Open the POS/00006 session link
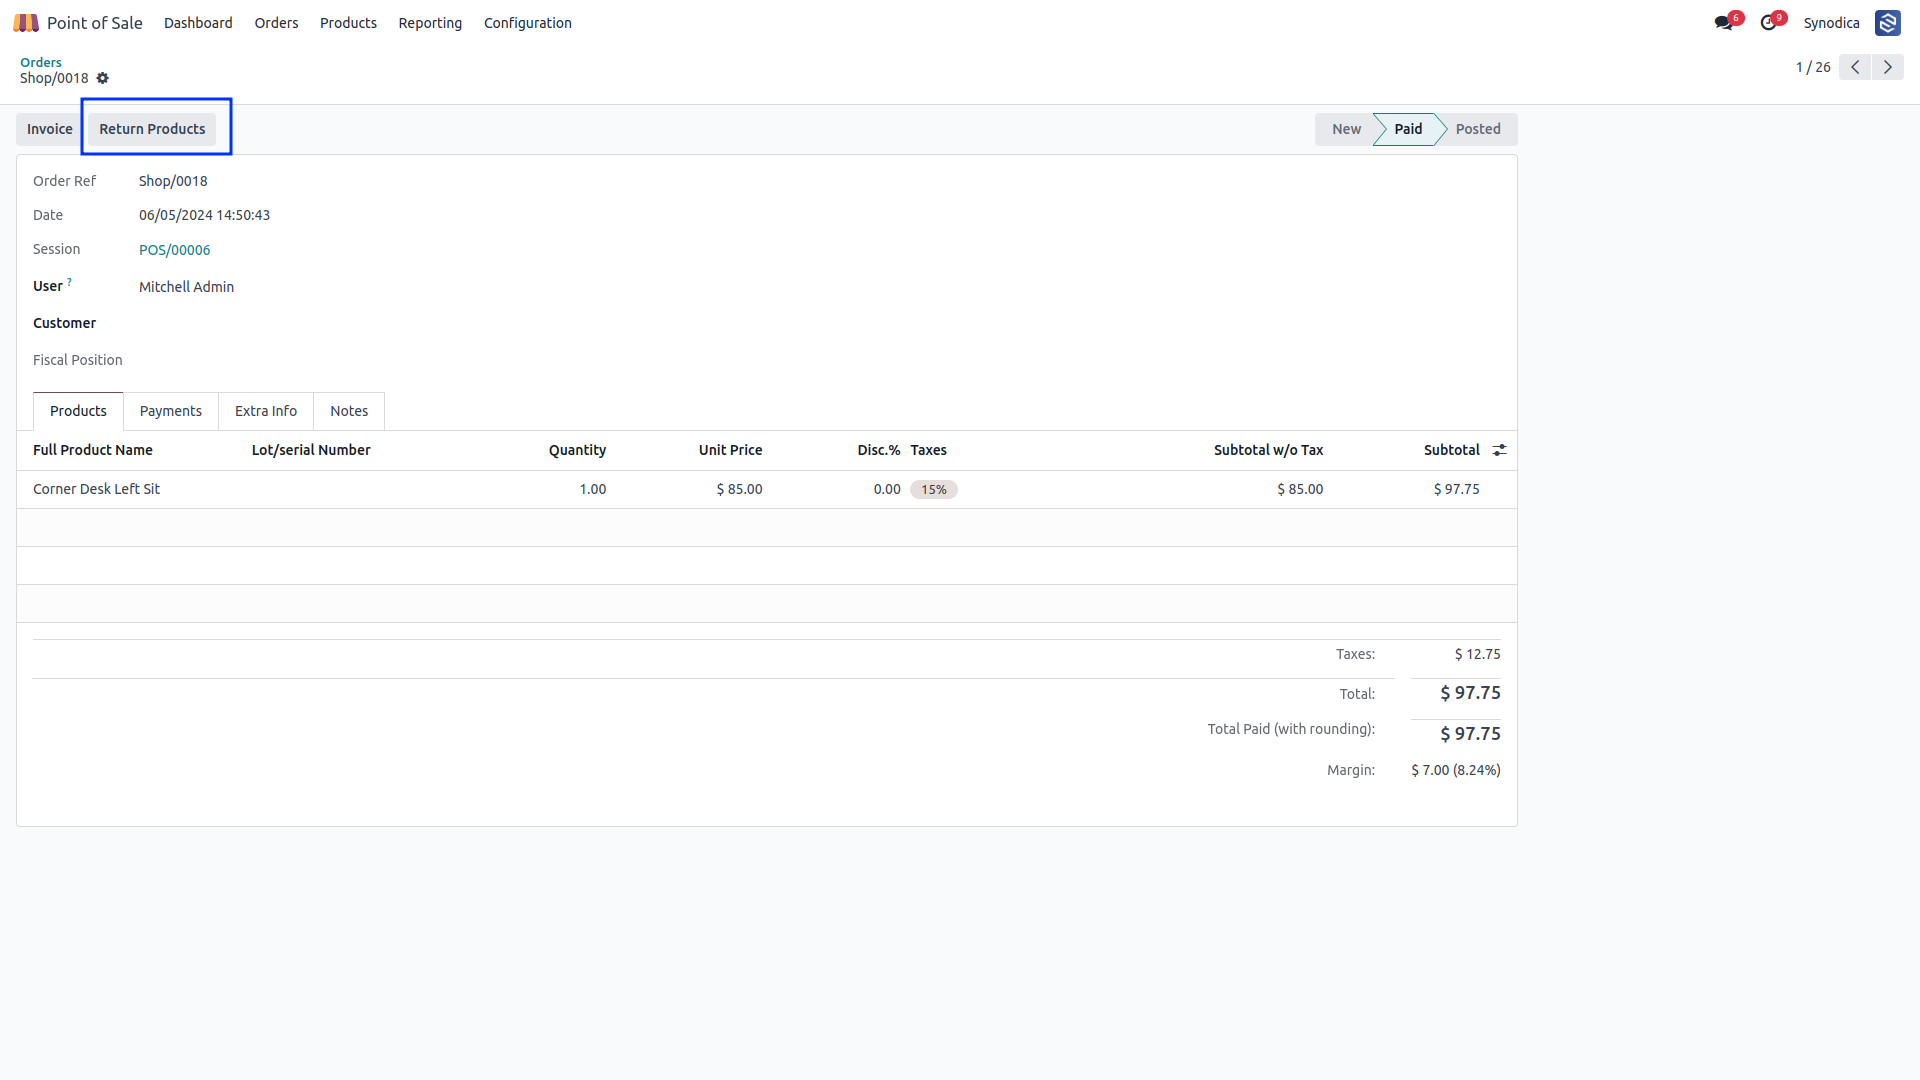The image size is (1920, 1080). (175, 250)
